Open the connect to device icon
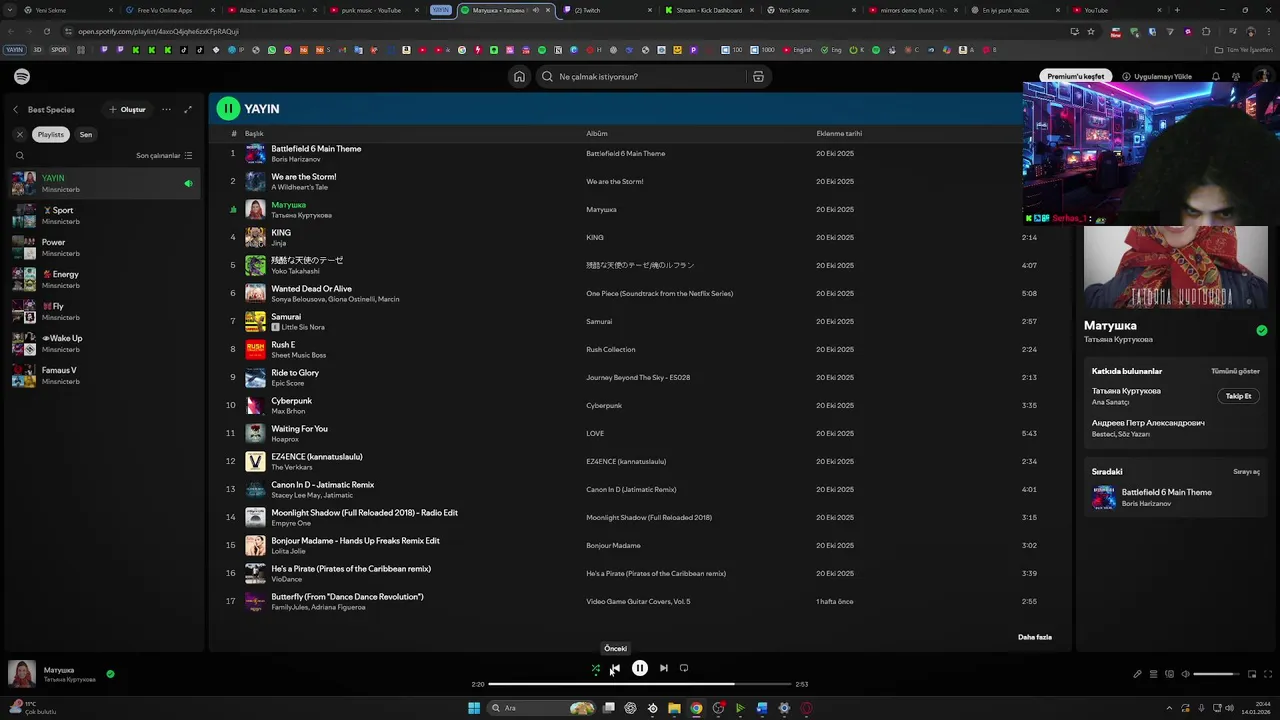Image resolution: width=1280 pixels, height=720 pixels. tap(1169, 674)
